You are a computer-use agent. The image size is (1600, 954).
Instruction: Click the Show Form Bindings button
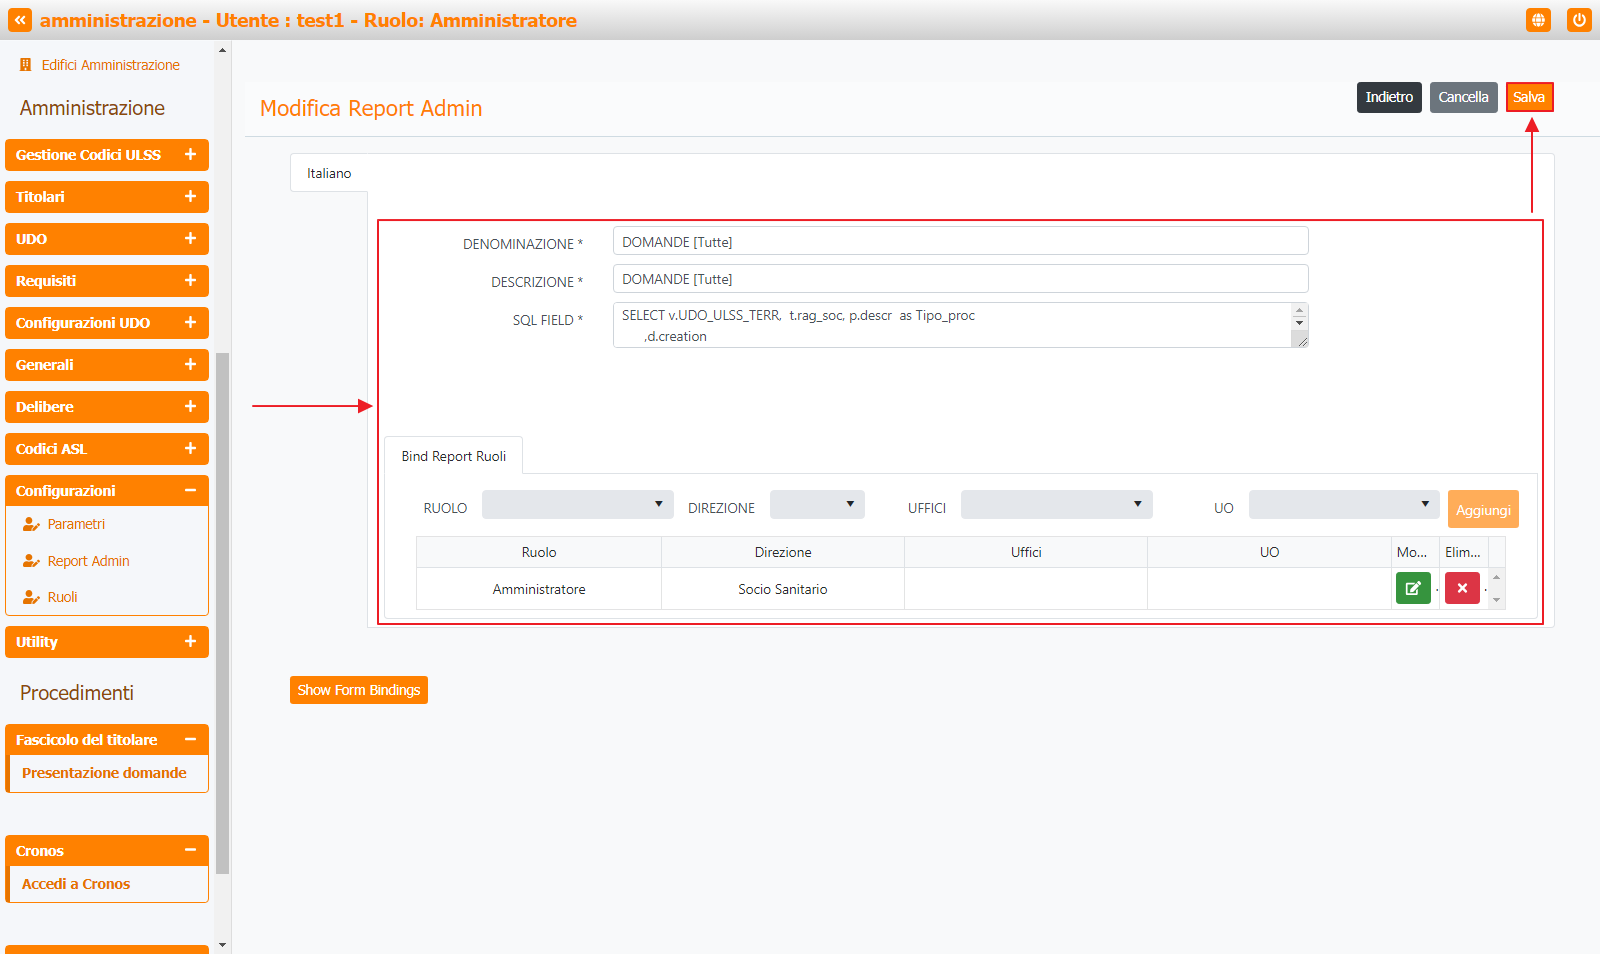point(358,690)
